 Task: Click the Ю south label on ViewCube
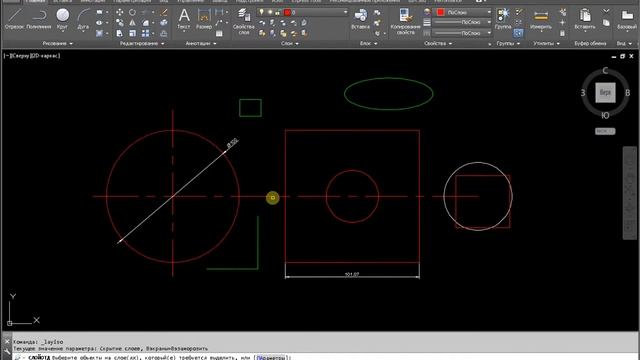[x=605, y=116]
